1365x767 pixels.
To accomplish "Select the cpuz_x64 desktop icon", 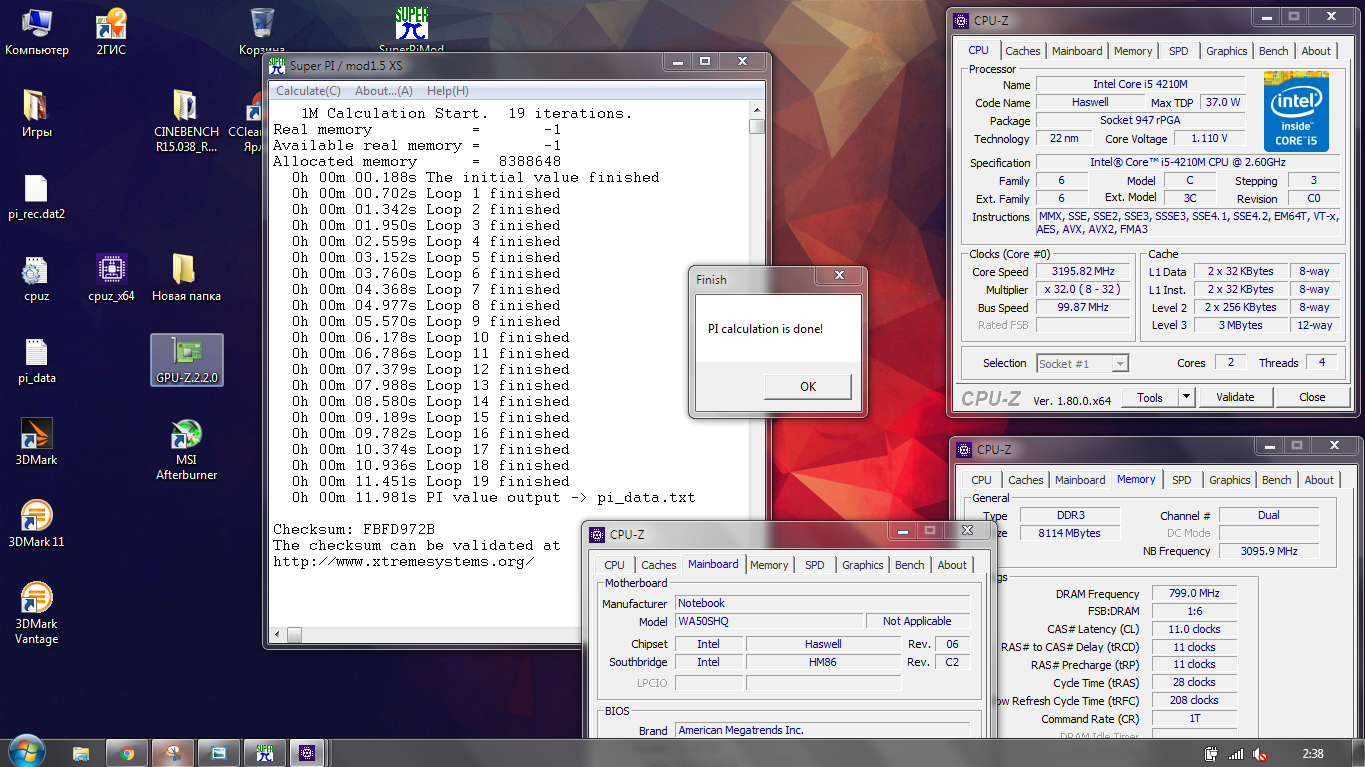I will click(111, 278).
